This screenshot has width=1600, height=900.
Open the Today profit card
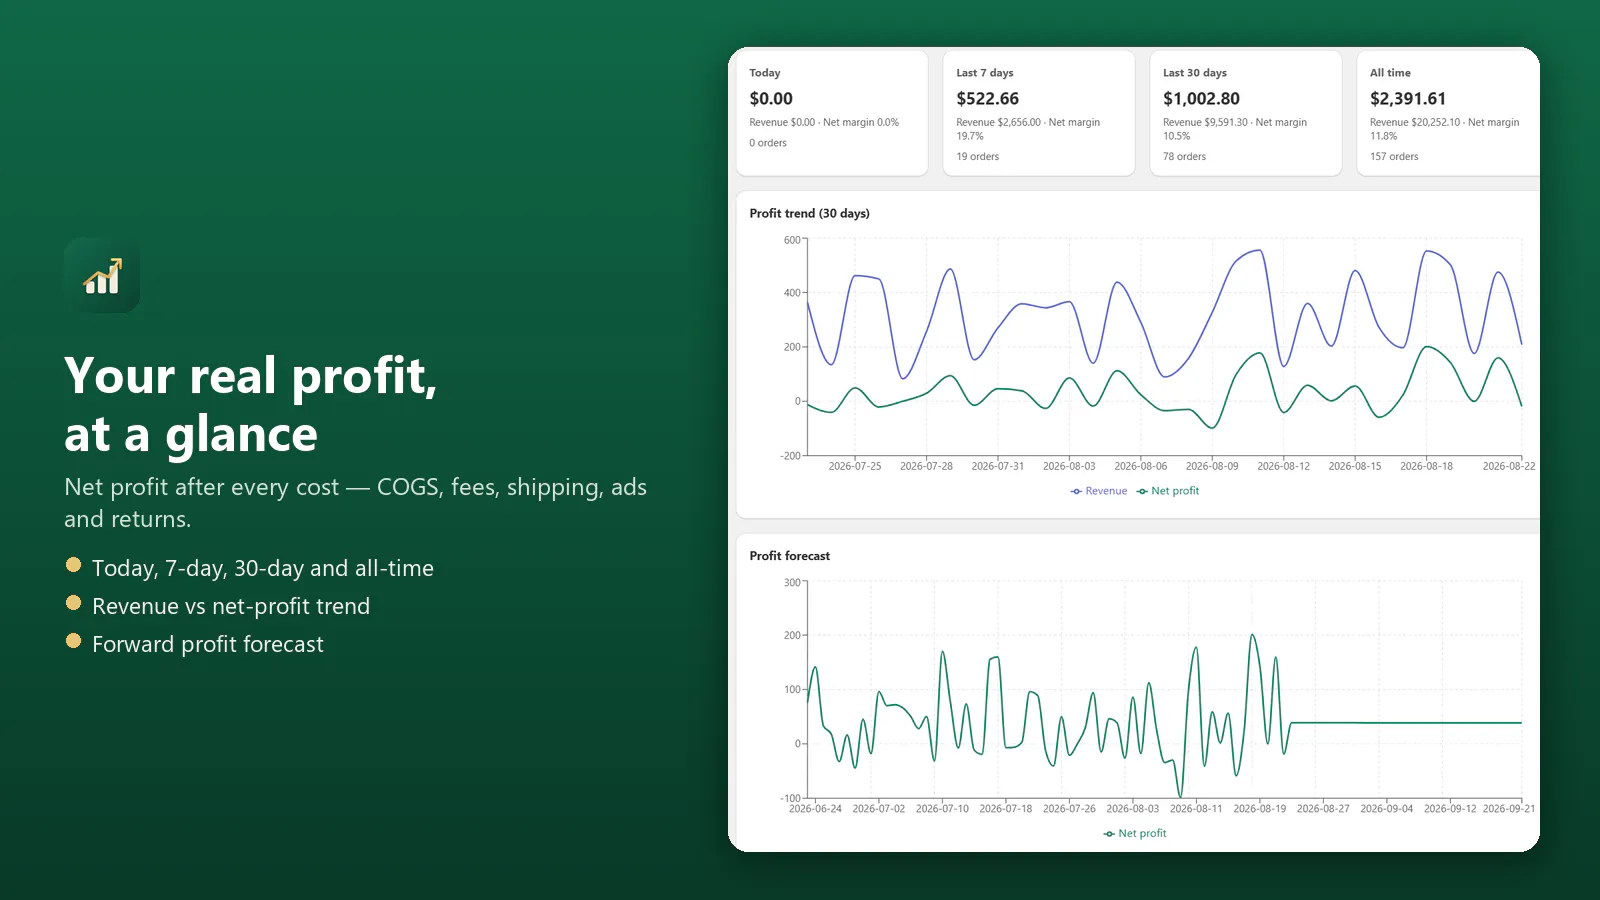(x=832, y=114)
